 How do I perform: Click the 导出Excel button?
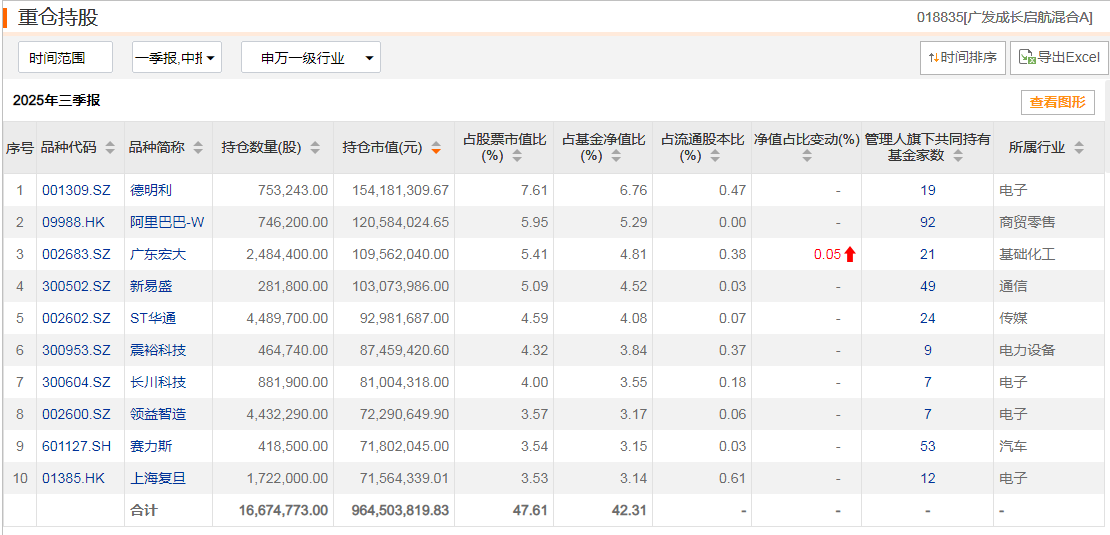(1059, 57)
